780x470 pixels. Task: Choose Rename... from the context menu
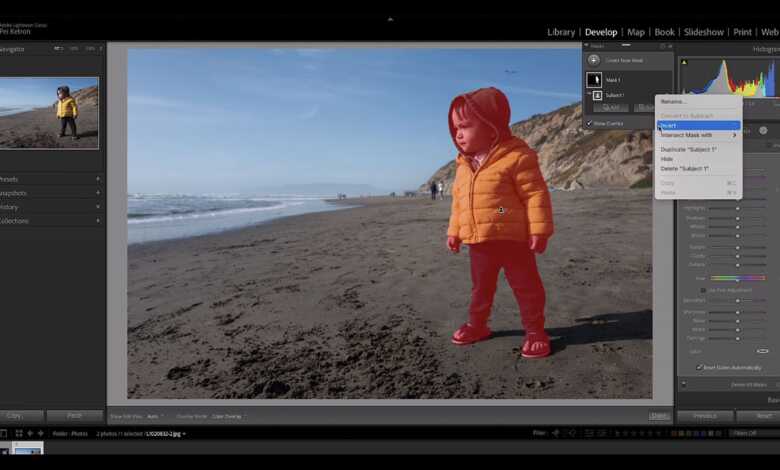coord(673,101)
